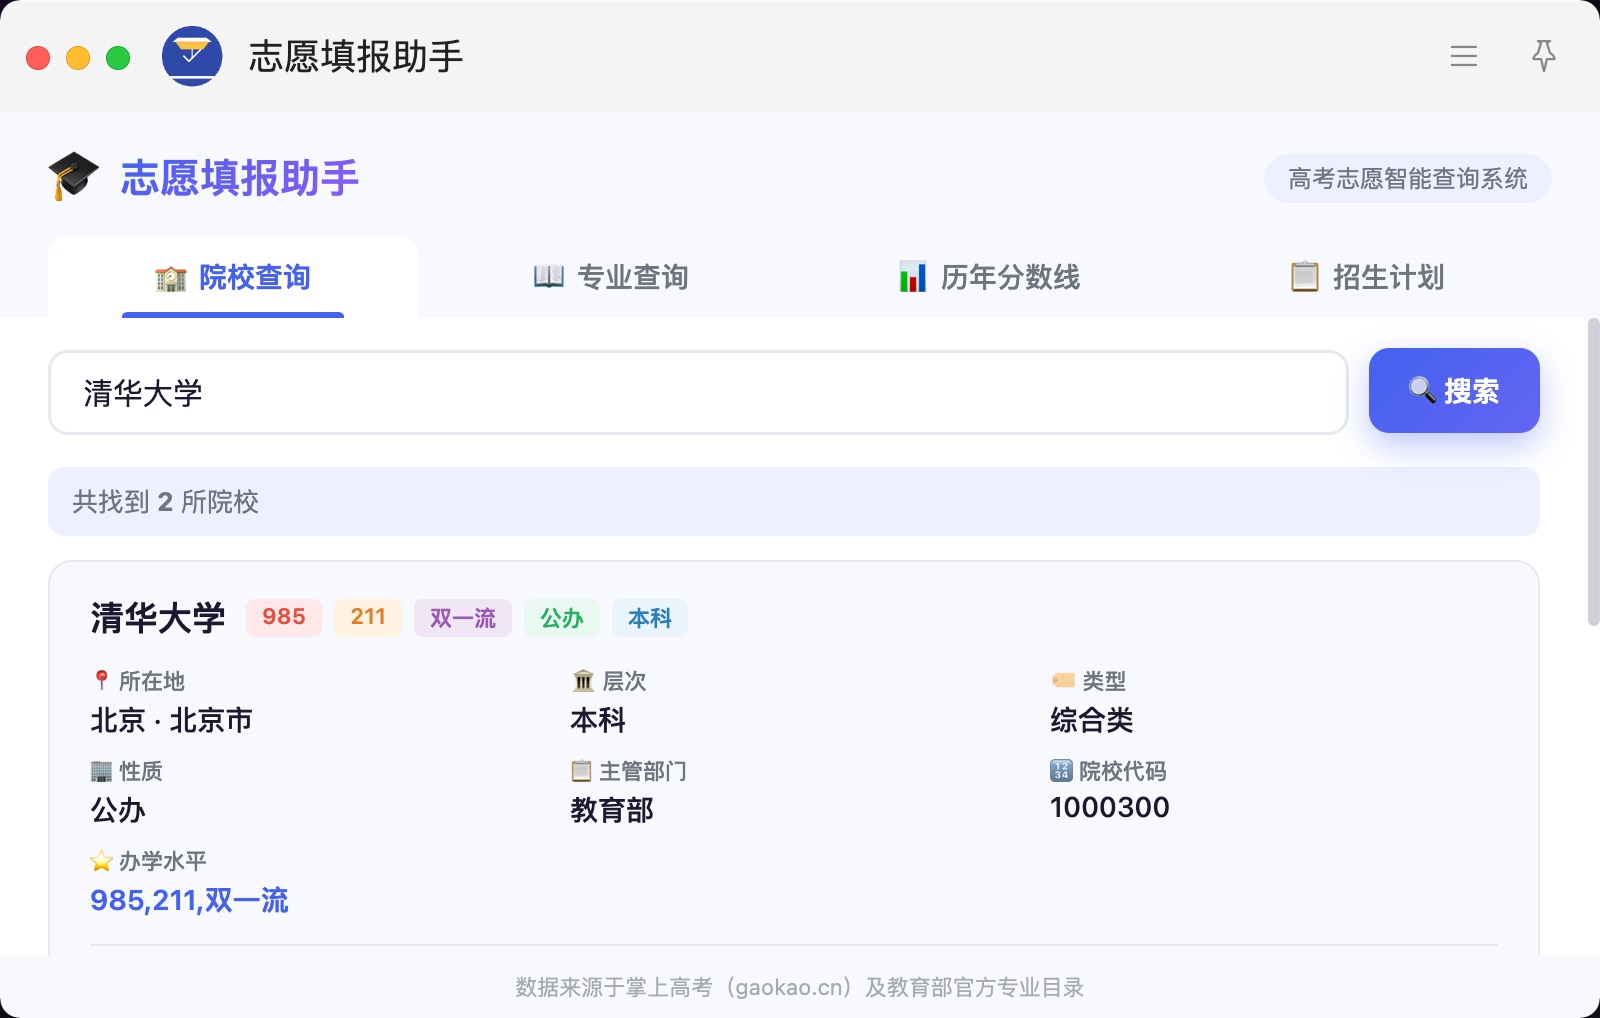Click the 所在地 field label
The height and width of the screenshot is (1018, 1600).
tap(152, 681)
